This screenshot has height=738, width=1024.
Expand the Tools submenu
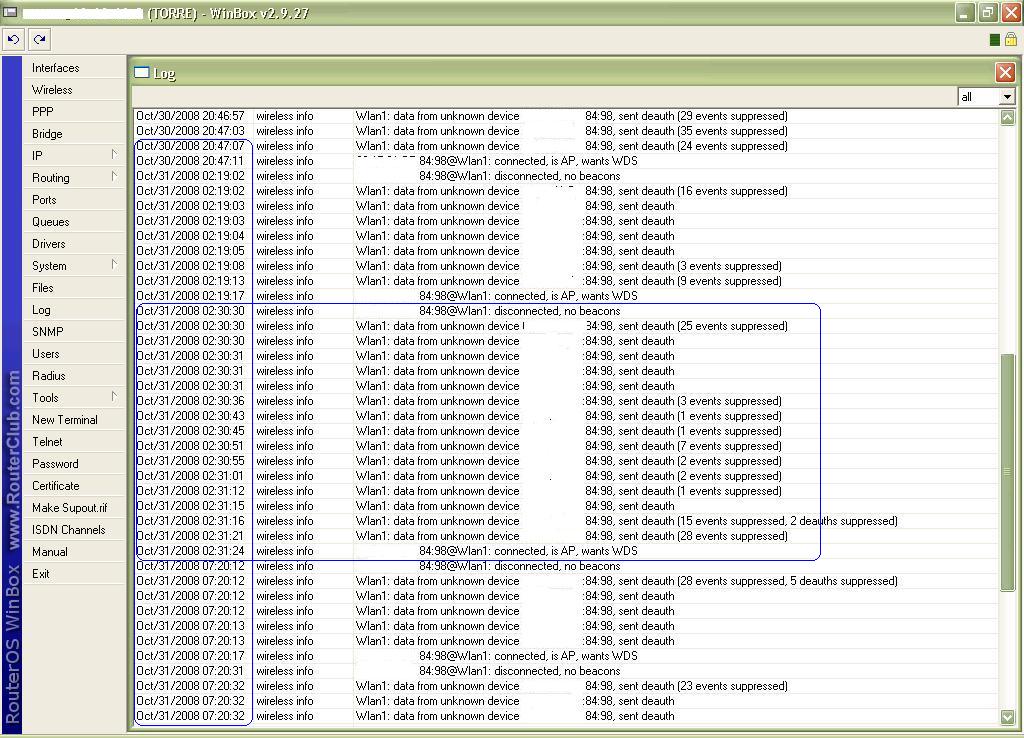pyautogui.click(x=74, y=398)
